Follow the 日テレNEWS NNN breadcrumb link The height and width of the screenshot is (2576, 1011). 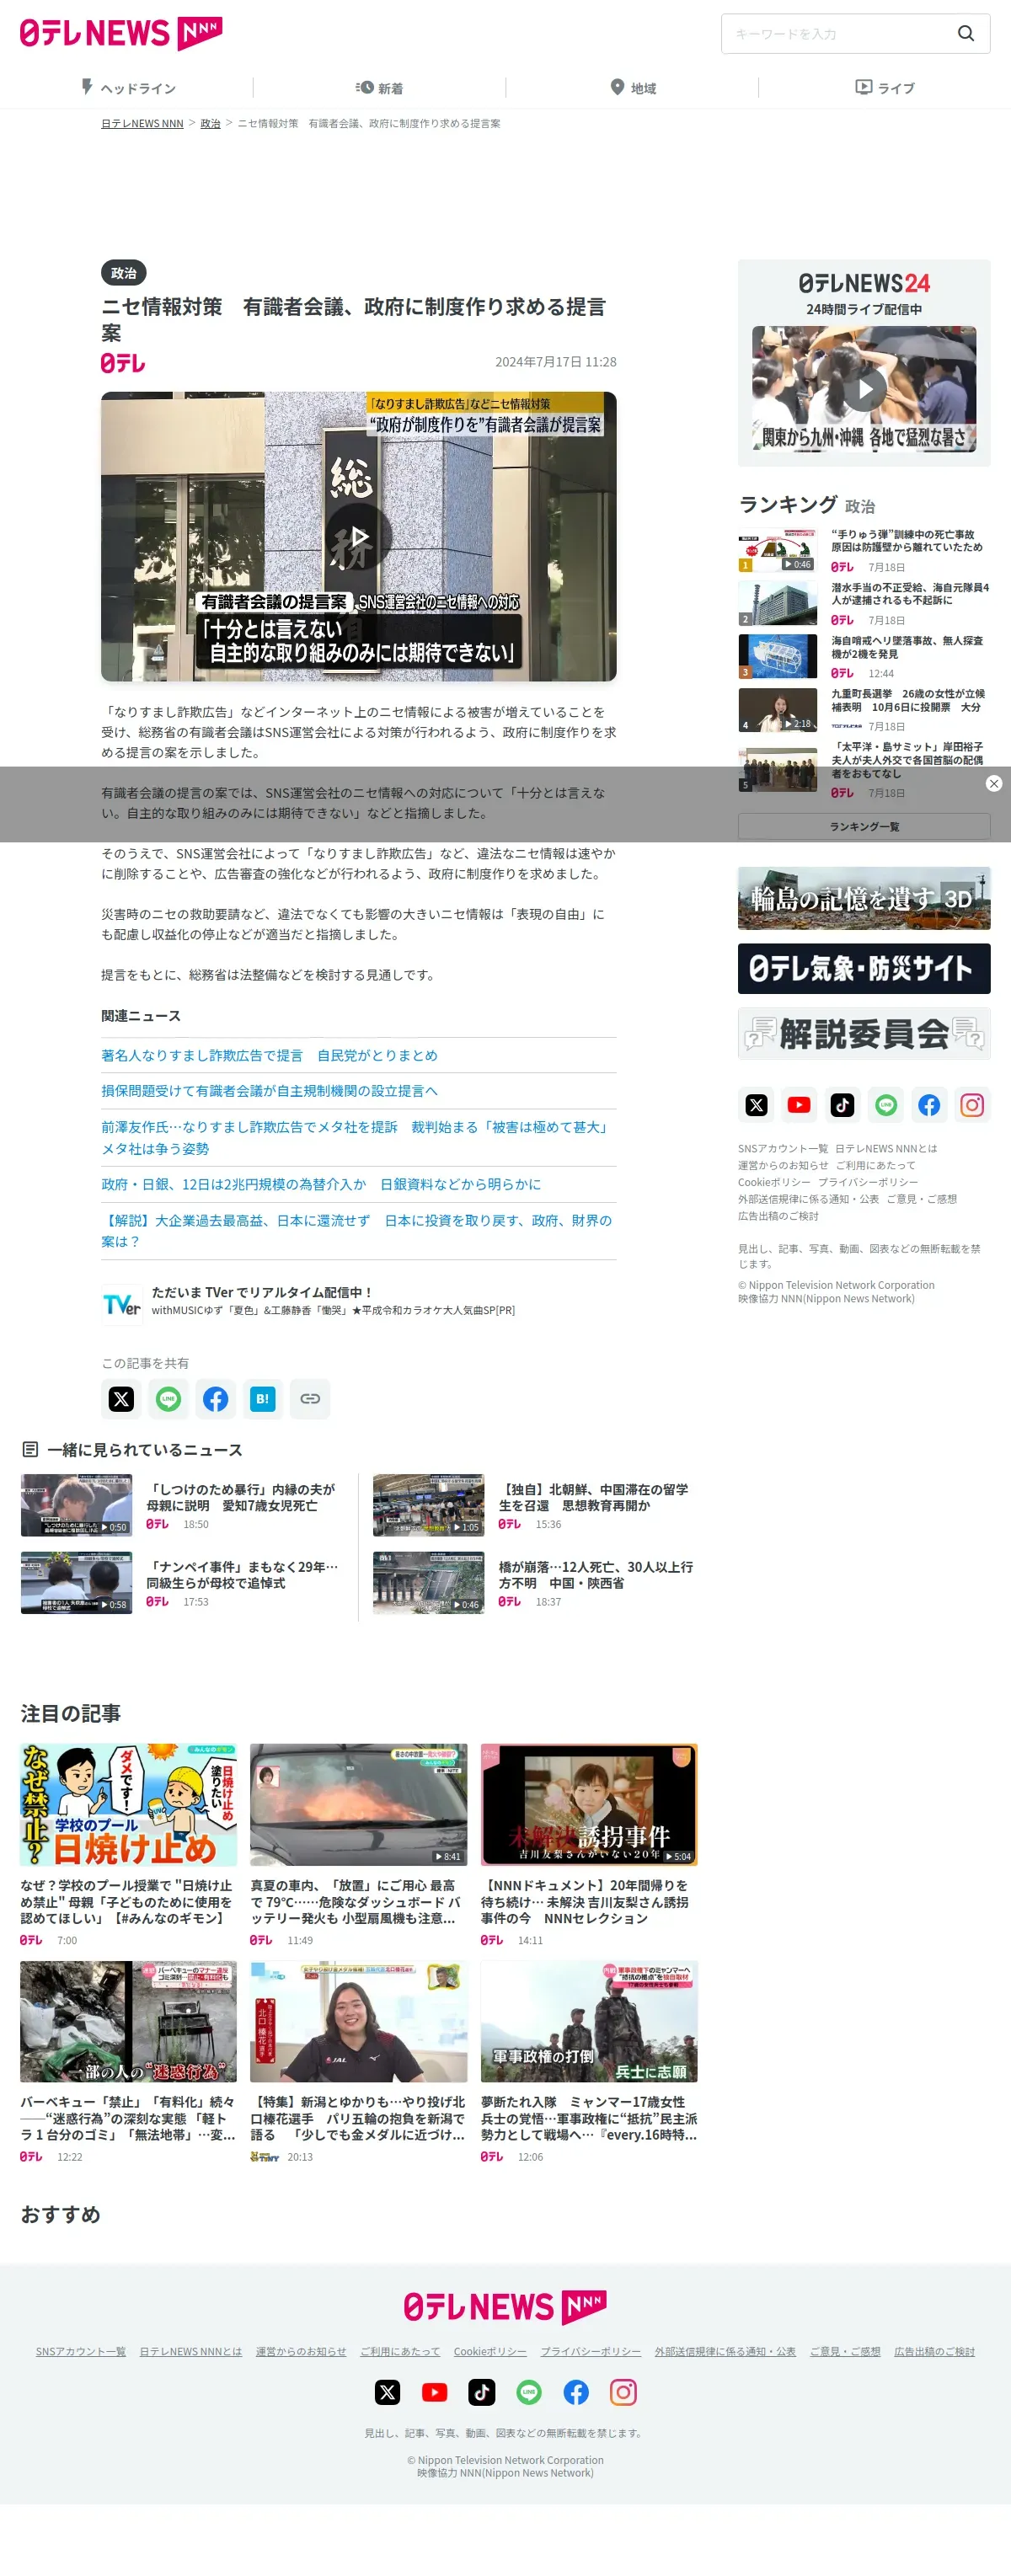pyautogui.click(x=142, y=123)
